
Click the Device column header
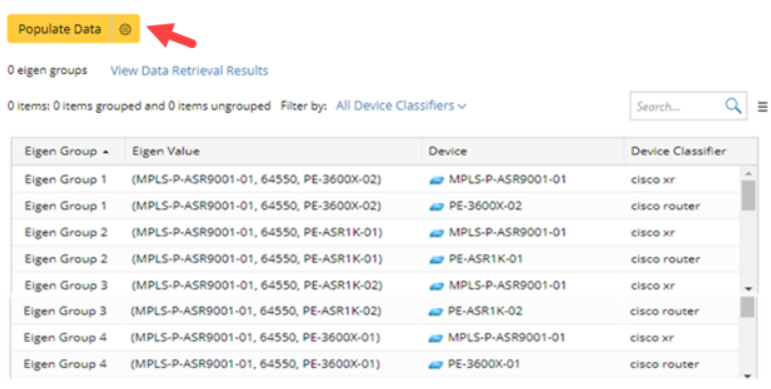(x=447, y=151)
